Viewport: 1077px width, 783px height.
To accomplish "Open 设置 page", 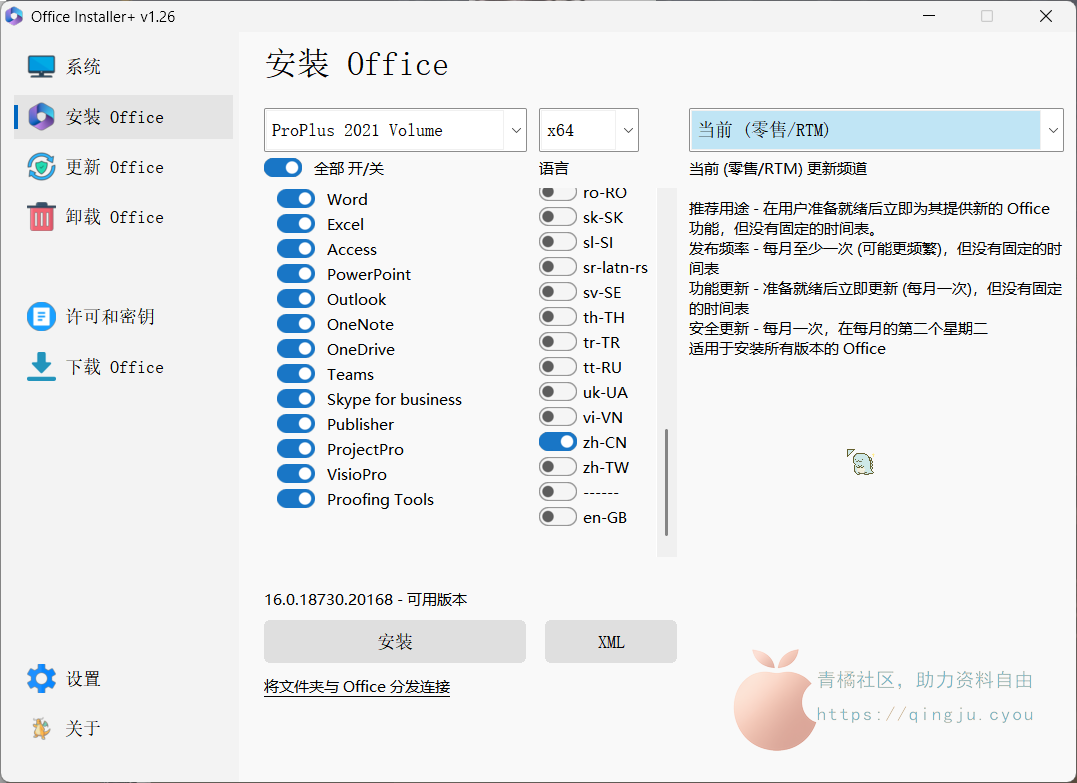I will [x=124, y=679].
